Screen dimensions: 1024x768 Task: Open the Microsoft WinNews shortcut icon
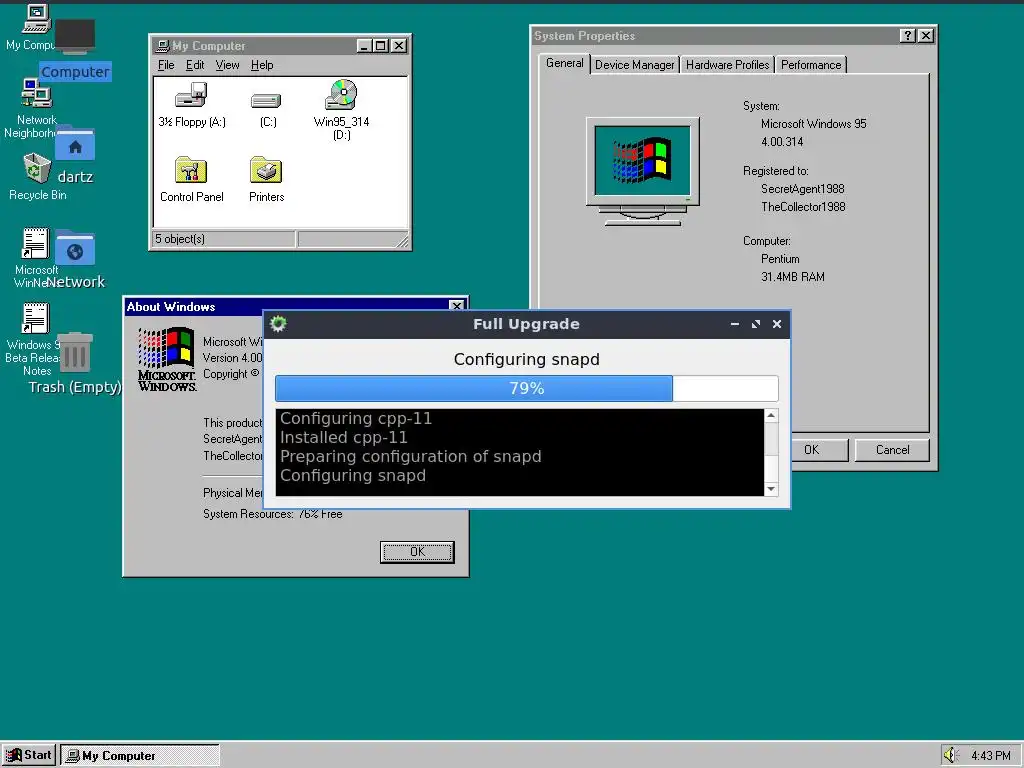tap(35, 243)
